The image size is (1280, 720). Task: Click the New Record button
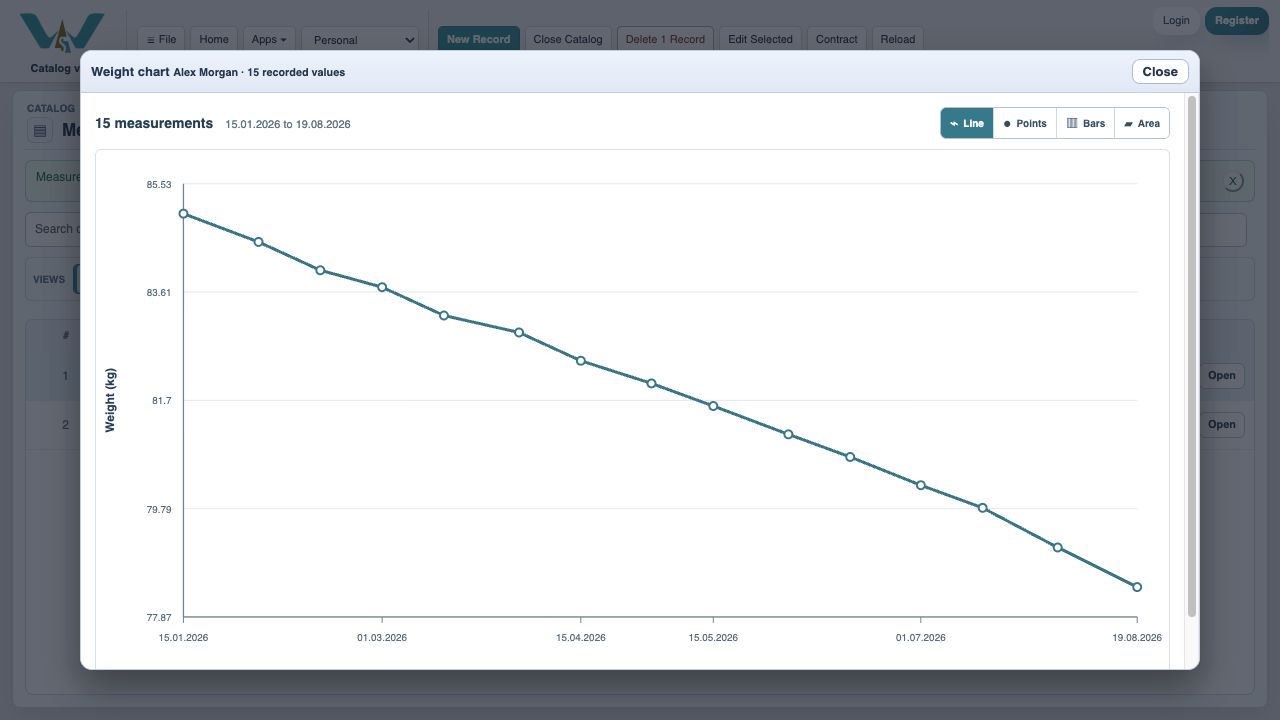point(478,39)
